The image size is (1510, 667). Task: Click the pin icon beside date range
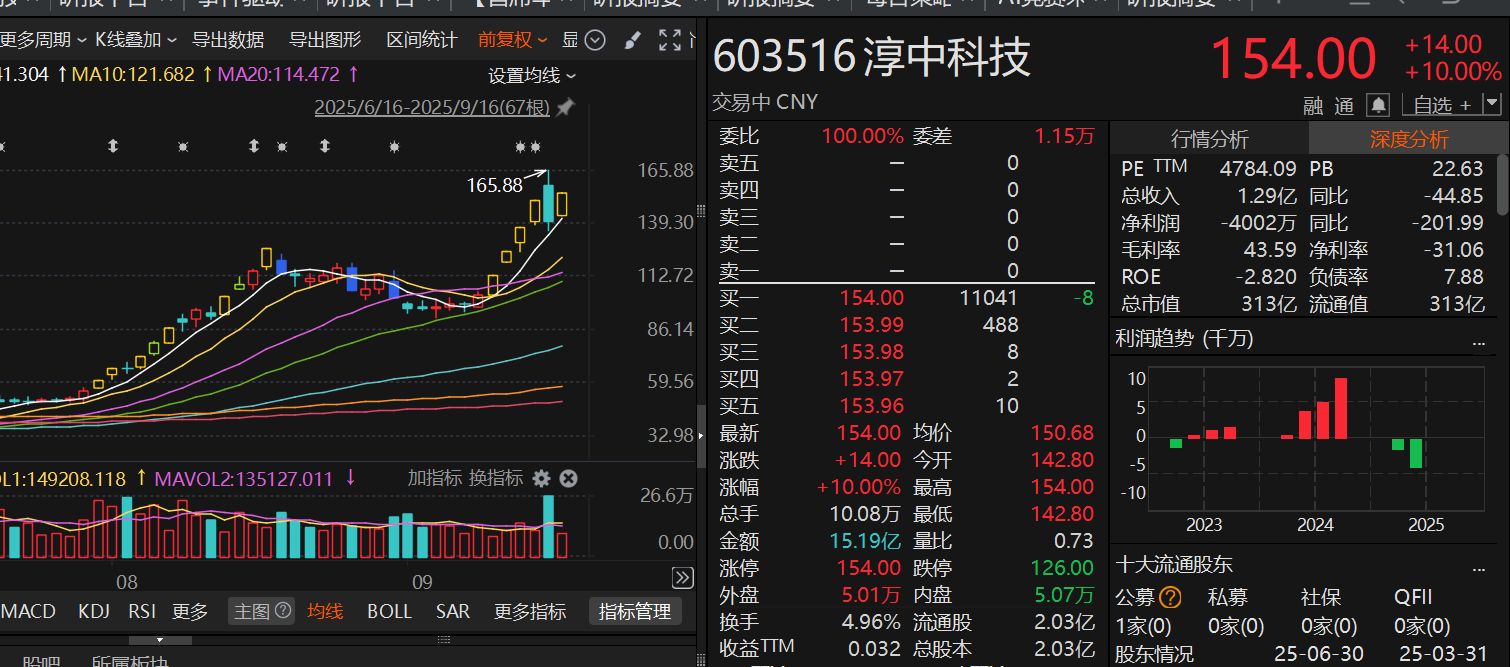(x=565, y=107)
